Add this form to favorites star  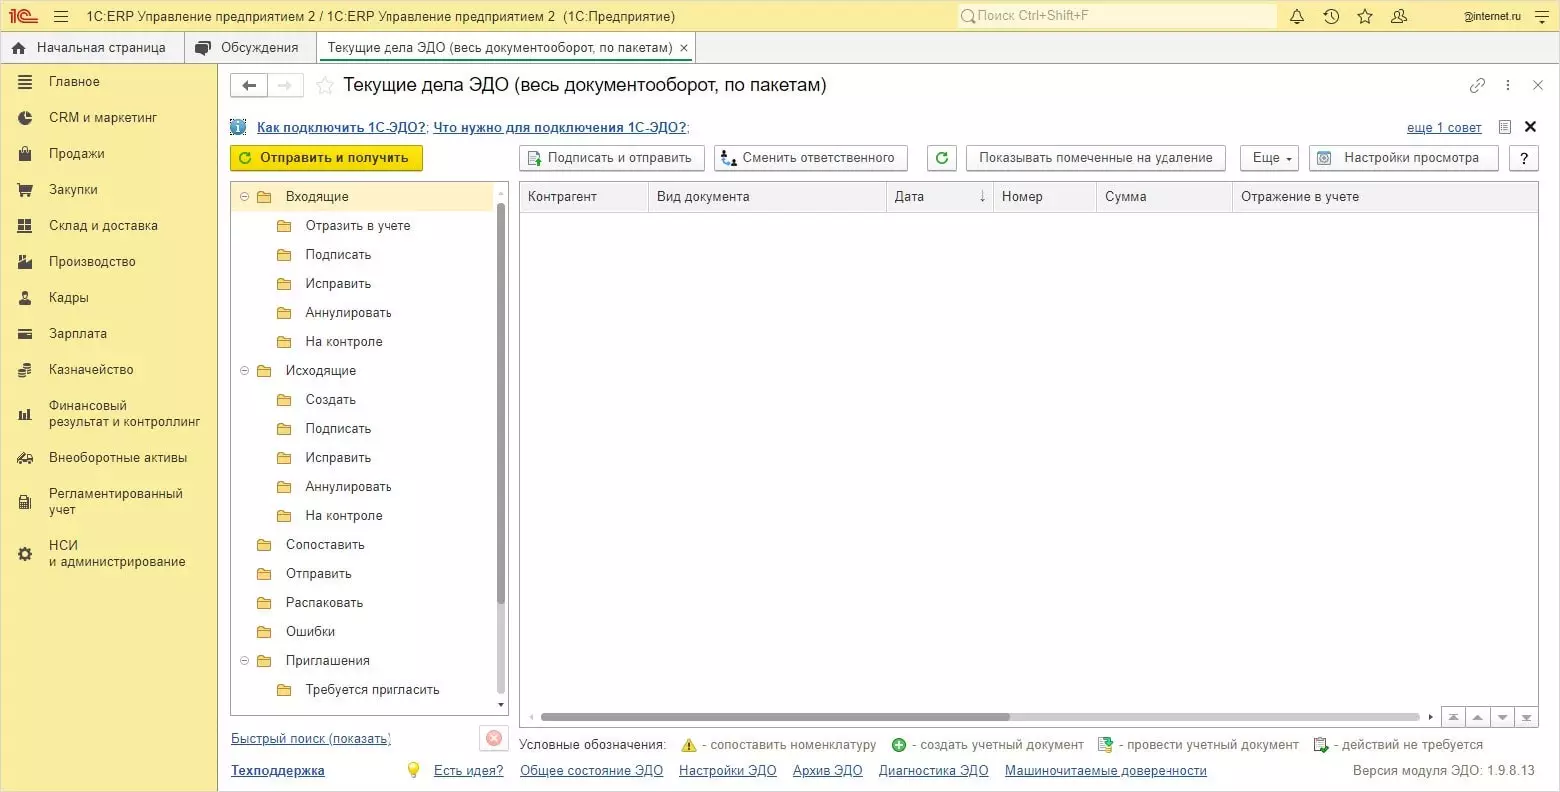click(x=325, y=86)
